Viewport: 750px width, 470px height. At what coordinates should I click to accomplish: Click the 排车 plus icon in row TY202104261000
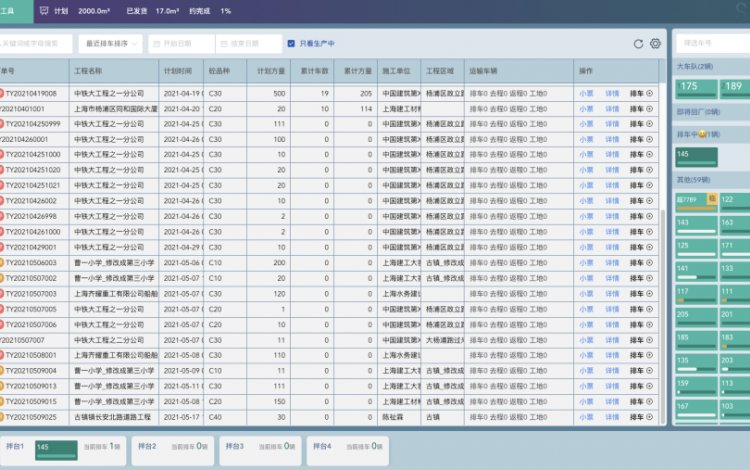650,231
